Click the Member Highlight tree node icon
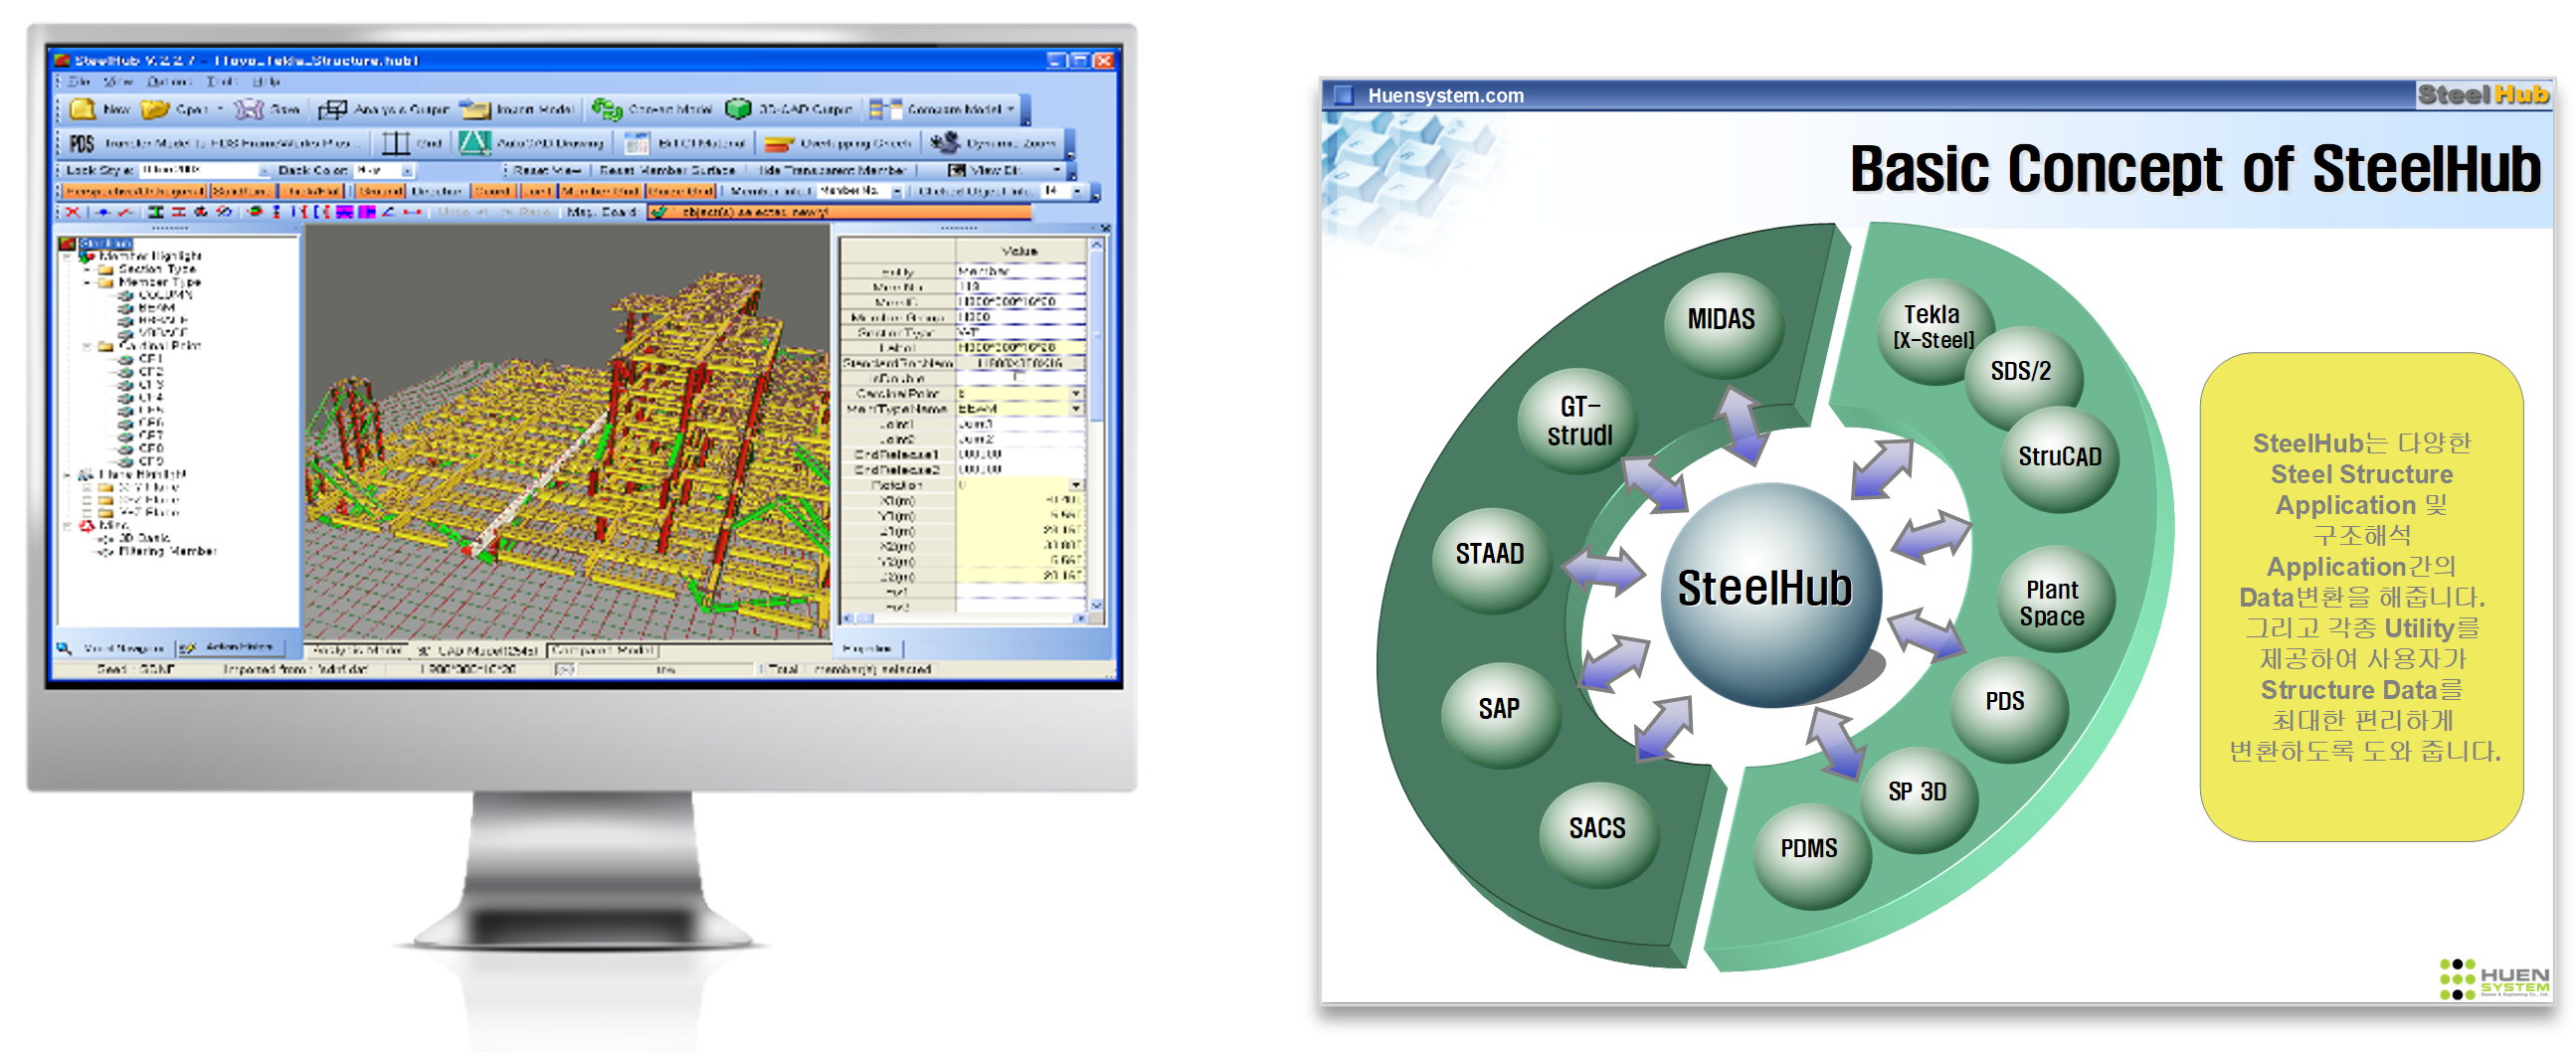This screenshot has height=1052, width=2576. pos(88,256)
